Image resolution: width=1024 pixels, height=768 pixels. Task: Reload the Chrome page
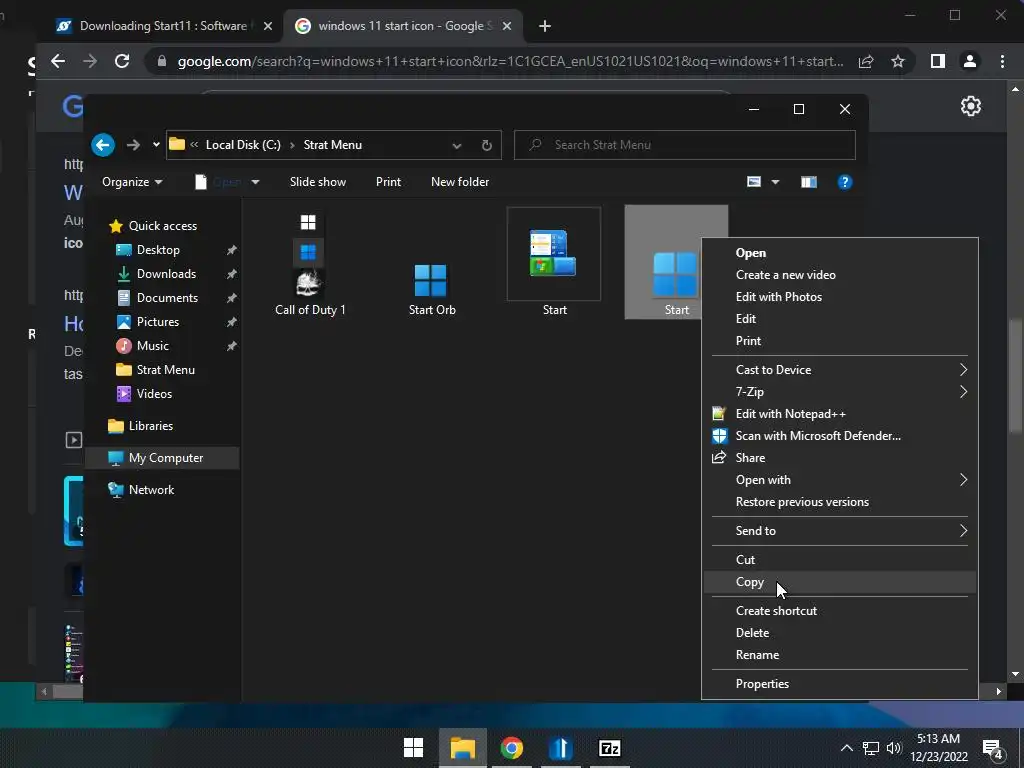tap(122, 61)
